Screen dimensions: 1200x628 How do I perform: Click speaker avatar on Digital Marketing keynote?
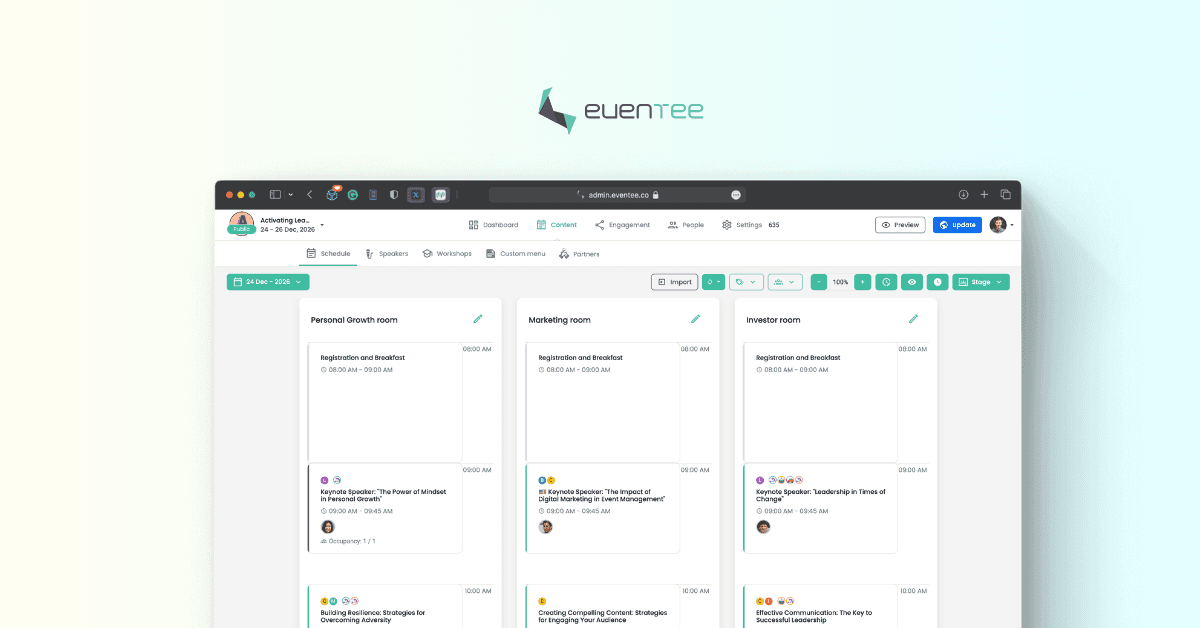point(546,526)
